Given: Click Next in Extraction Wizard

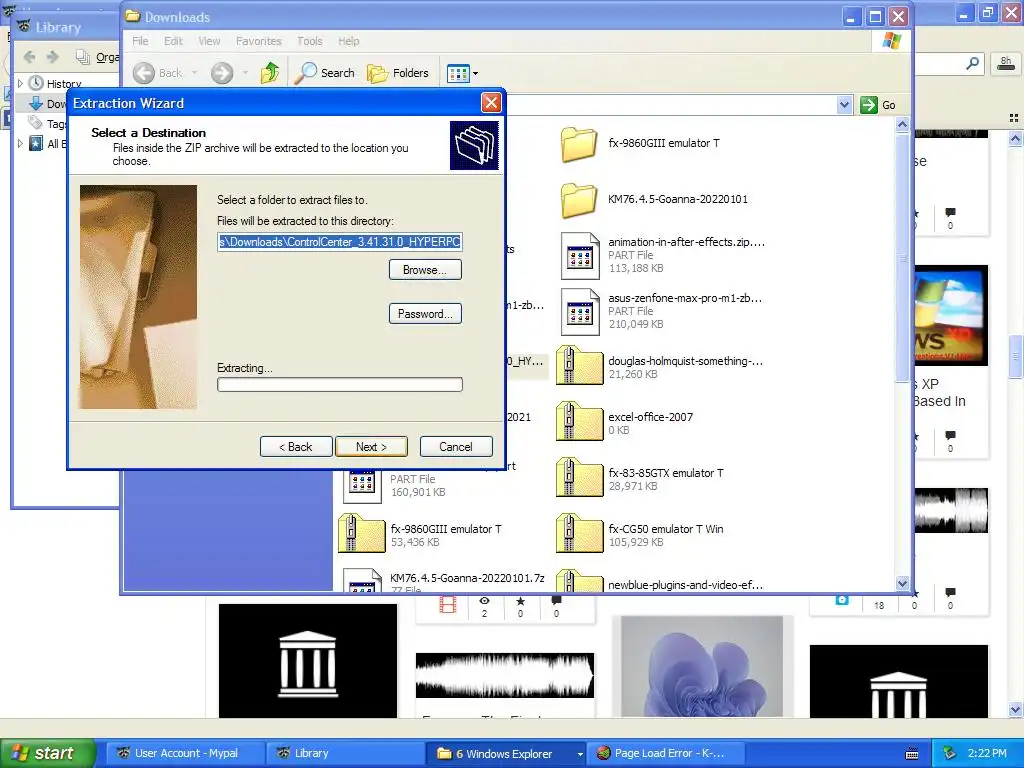Looking at the screenshot, I should click(x=371, y=447).
